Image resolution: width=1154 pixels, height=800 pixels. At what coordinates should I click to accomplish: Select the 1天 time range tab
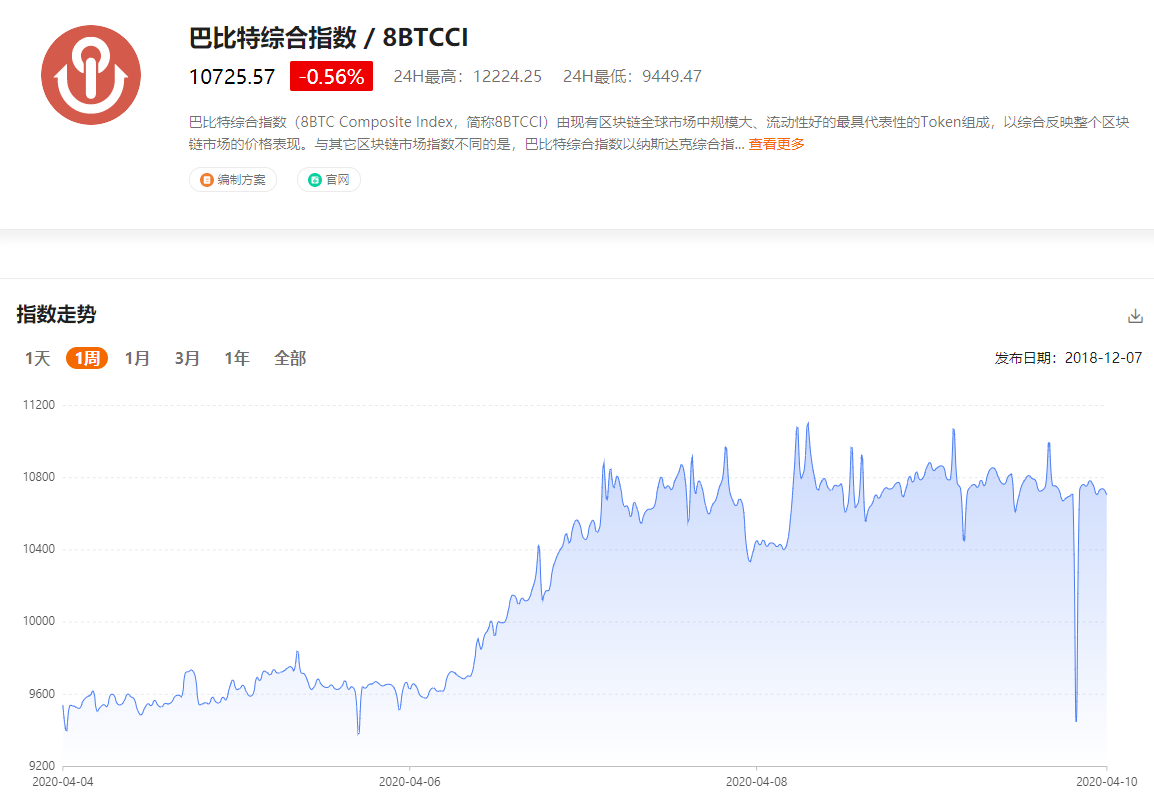[38, 358]
